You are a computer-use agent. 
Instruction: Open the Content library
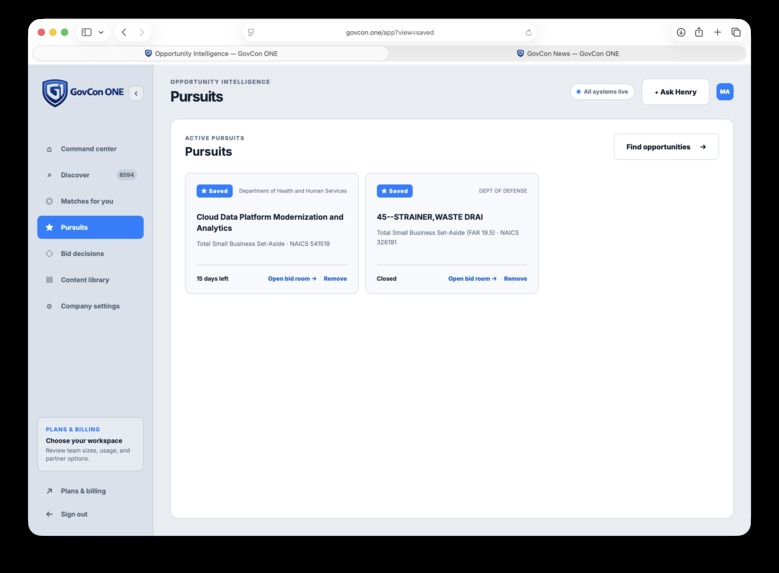point(90,280)
